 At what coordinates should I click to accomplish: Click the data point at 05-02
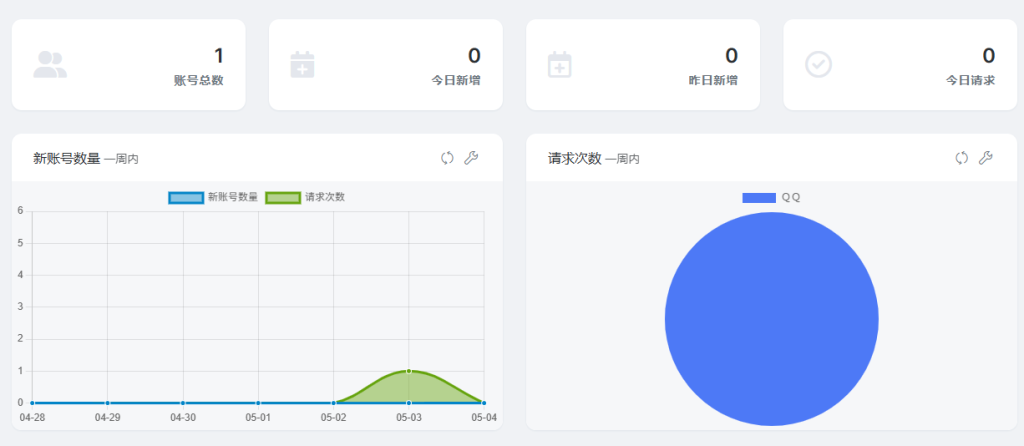pyautogui.click(x=334, y=403)
